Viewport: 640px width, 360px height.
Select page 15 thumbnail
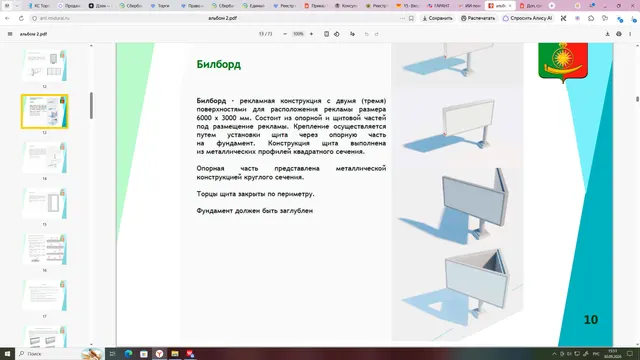tap(44, 203)
